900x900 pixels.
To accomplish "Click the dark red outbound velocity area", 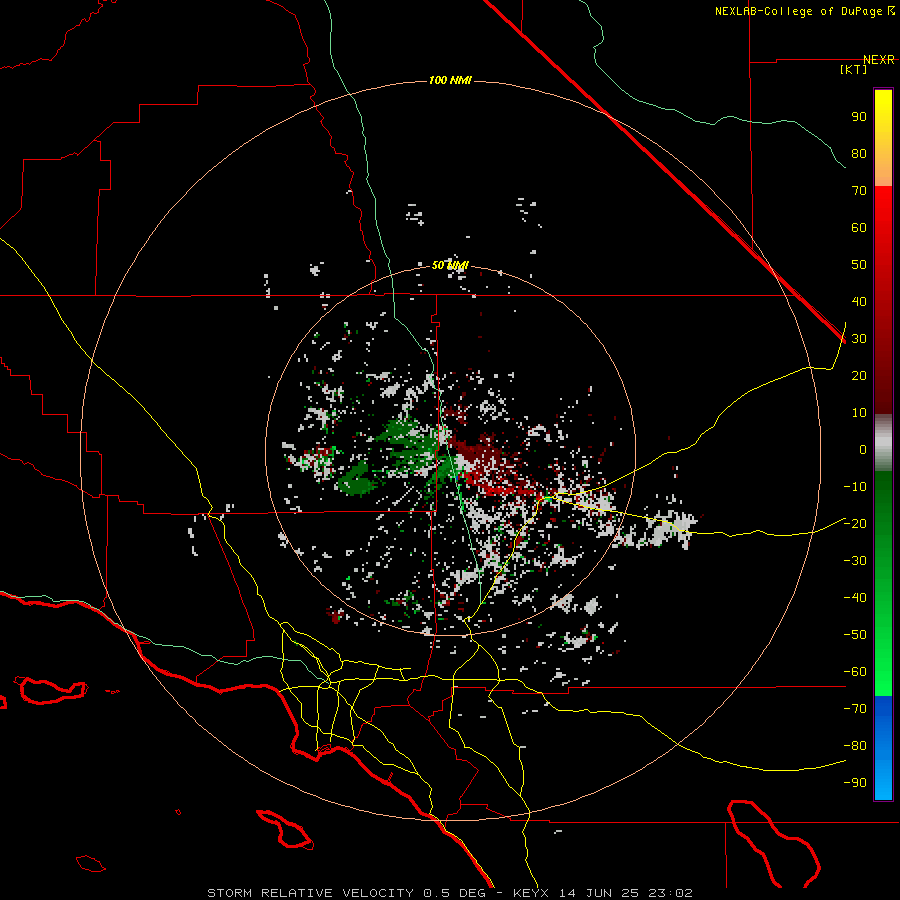I will (x=482, y=453).
